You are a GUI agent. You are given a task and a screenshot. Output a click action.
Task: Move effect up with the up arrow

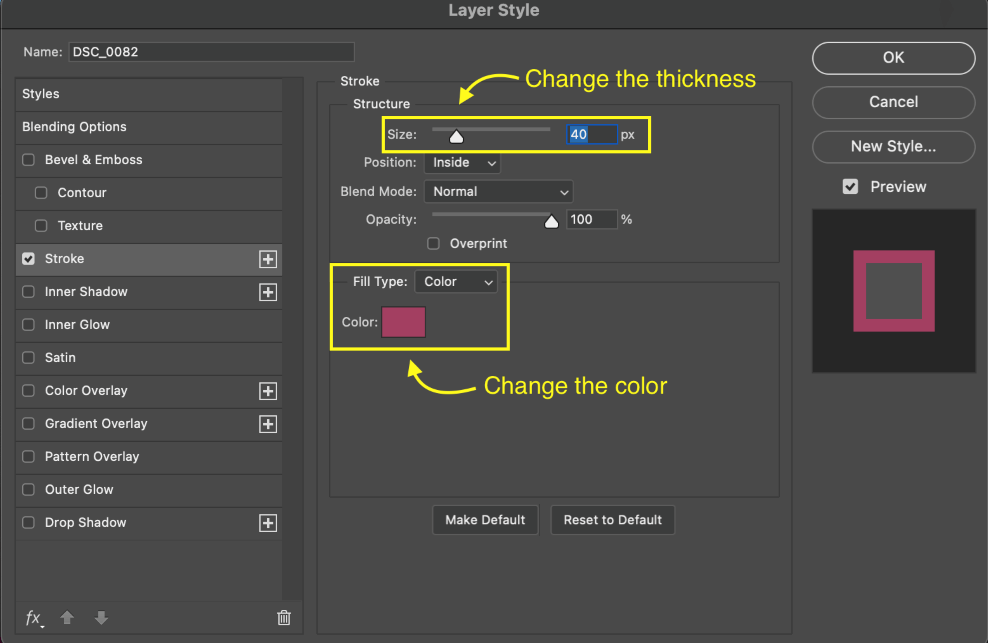click(x=67, y=617)
